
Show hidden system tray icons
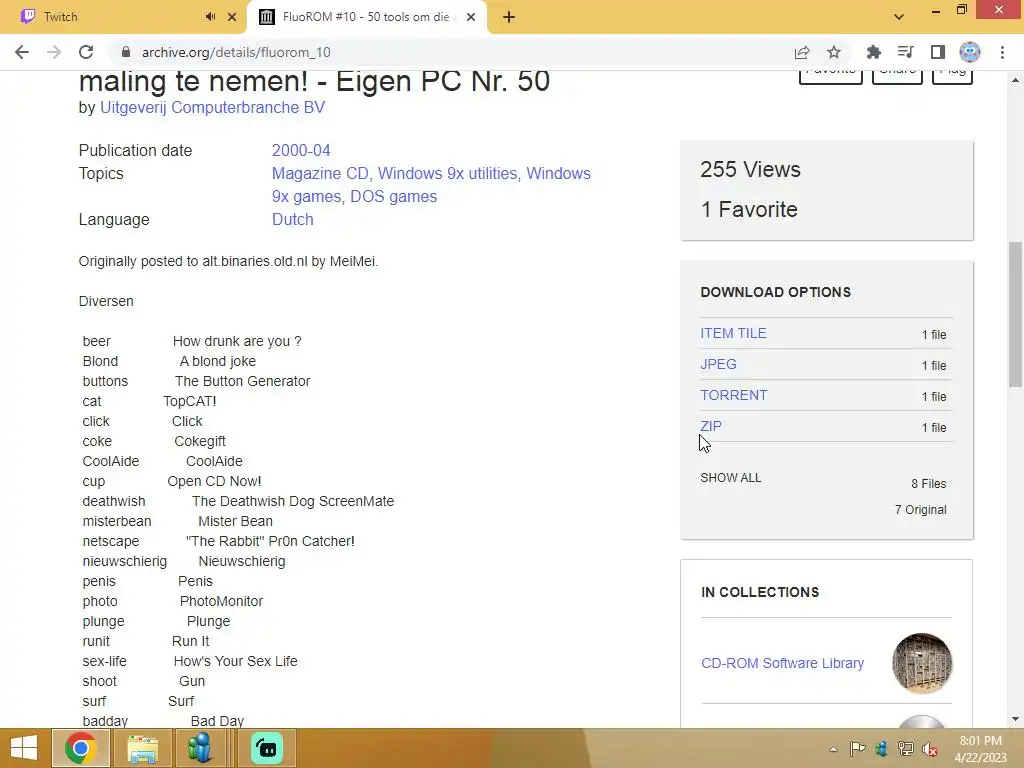(833, 748)
